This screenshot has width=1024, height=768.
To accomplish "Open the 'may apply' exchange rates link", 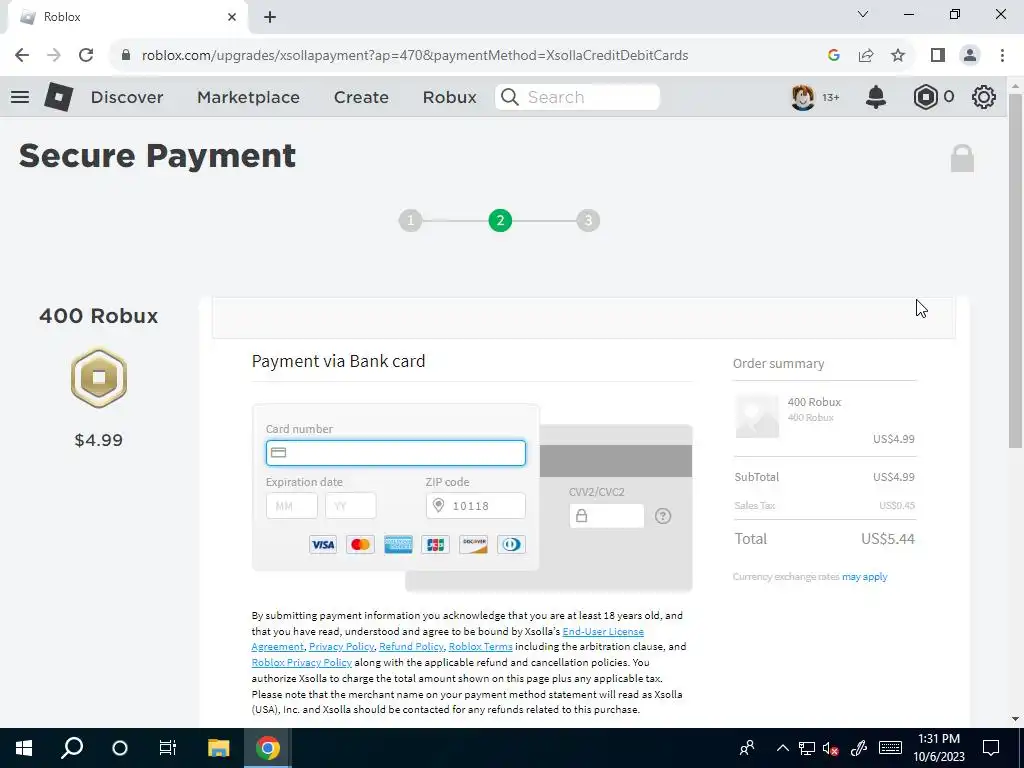I will 865,577.
